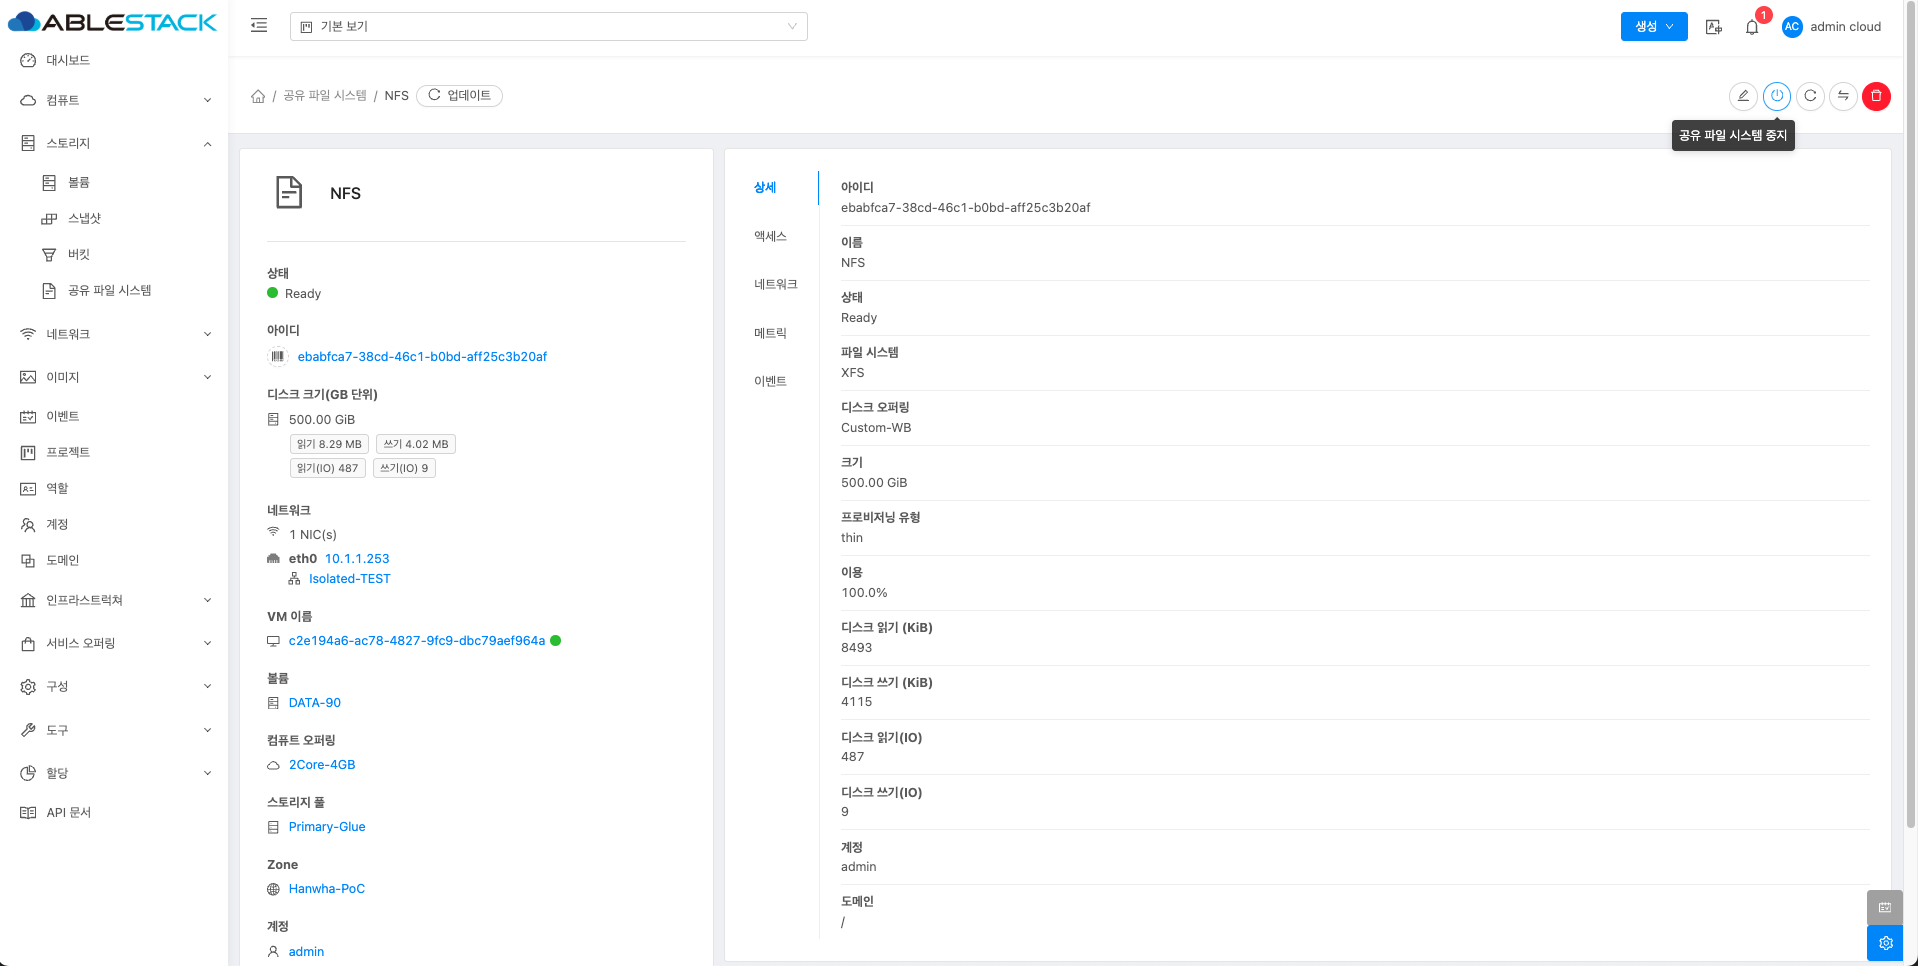This screenshot has height=966, width=1918.
Task: Click the red delete trash icon
Action: click(x=1876, y=96)
